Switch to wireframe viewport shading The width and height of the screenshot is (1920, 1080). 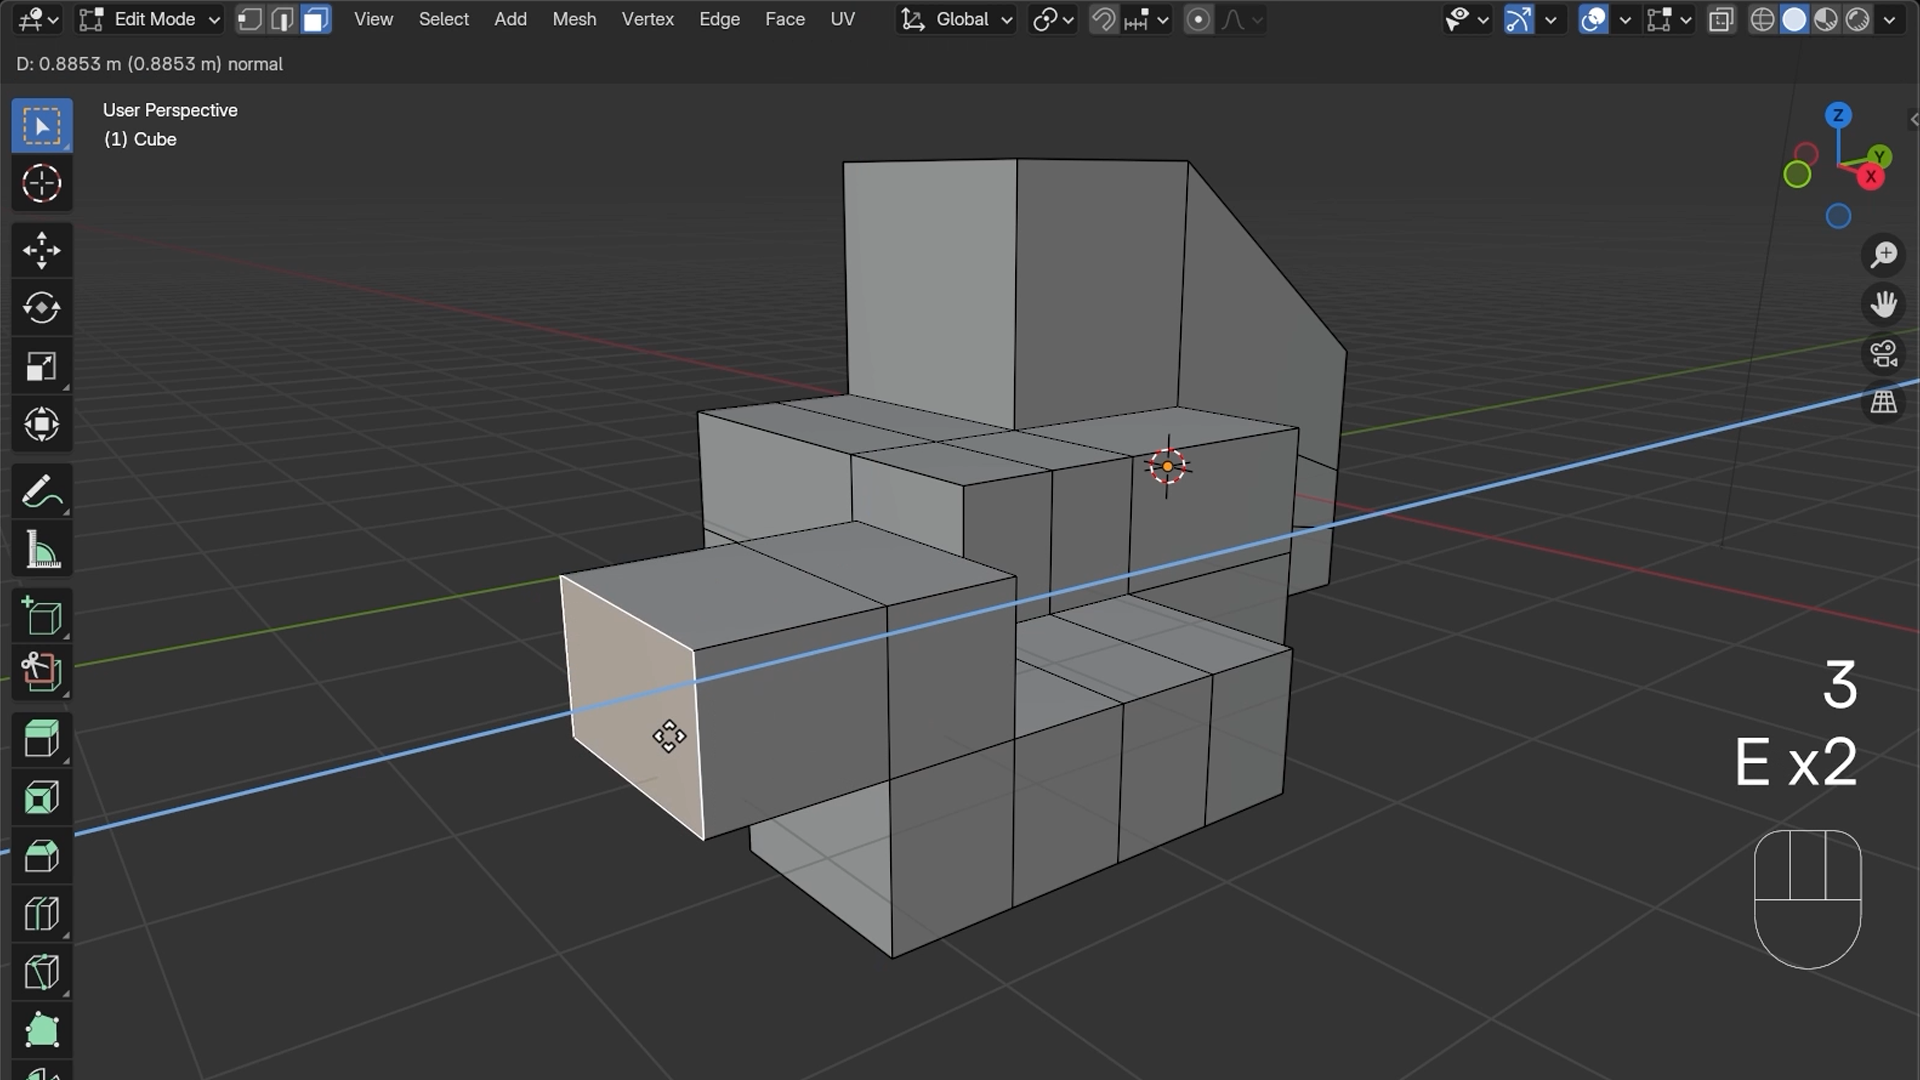pos(1762,19)
